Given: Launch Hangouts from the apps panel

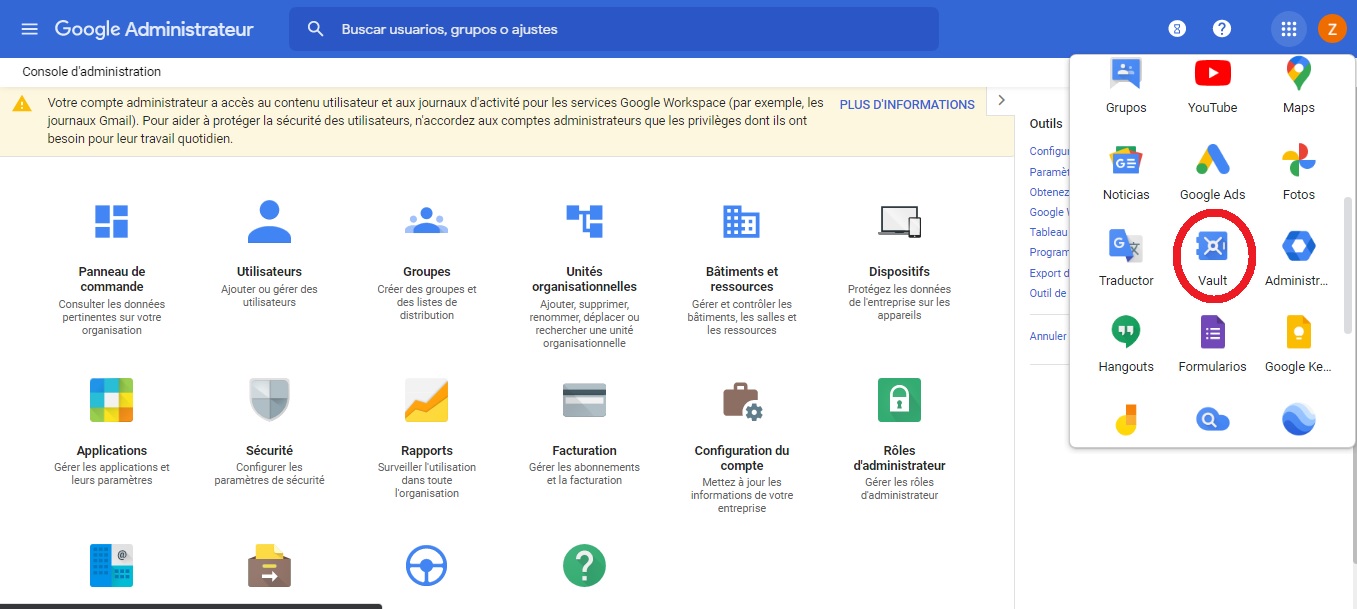Looking at the screenshot, I should click(x=1126, y=343).
